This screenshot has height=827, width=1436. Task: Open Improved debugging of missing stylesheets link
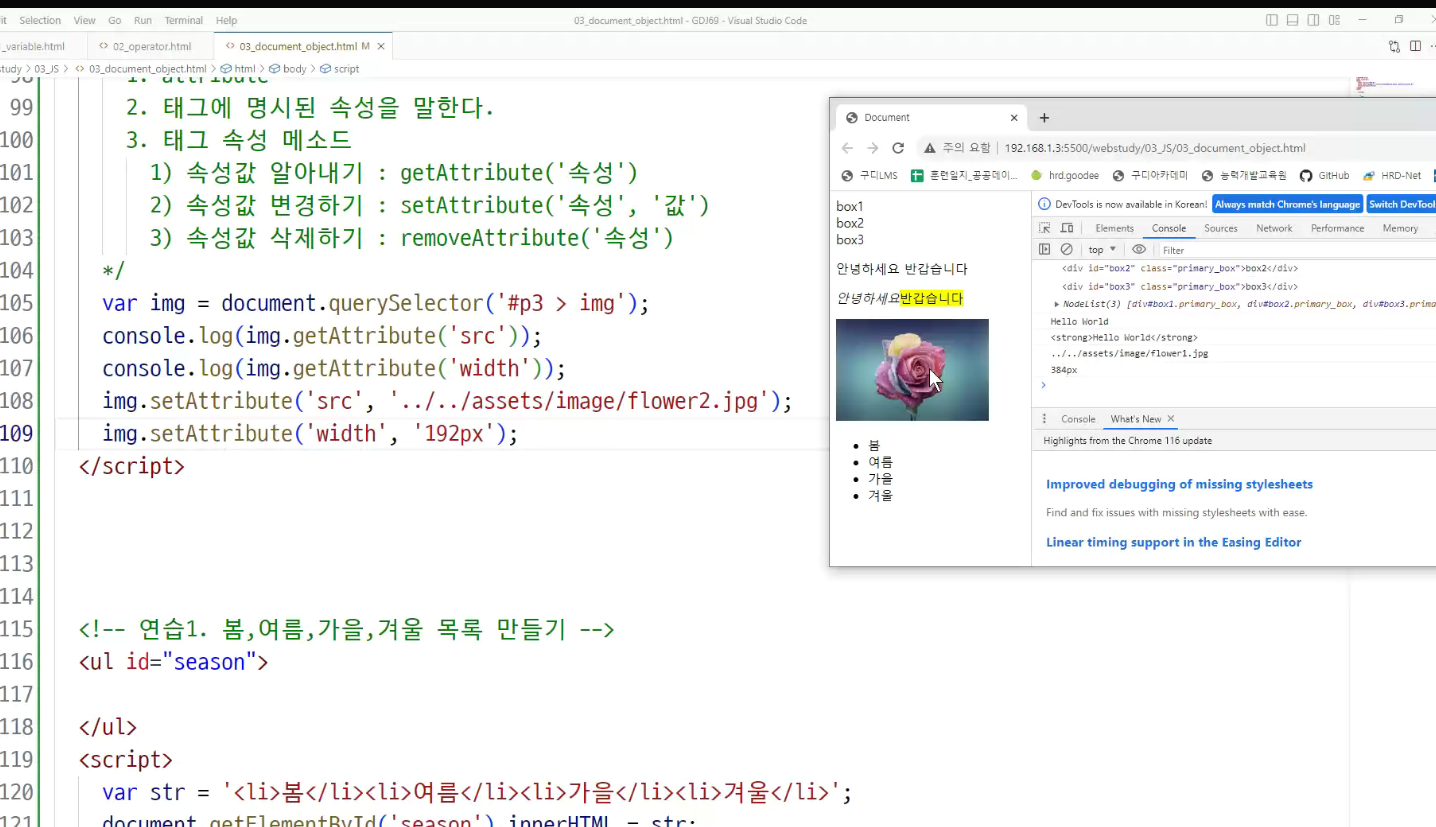1179,484
